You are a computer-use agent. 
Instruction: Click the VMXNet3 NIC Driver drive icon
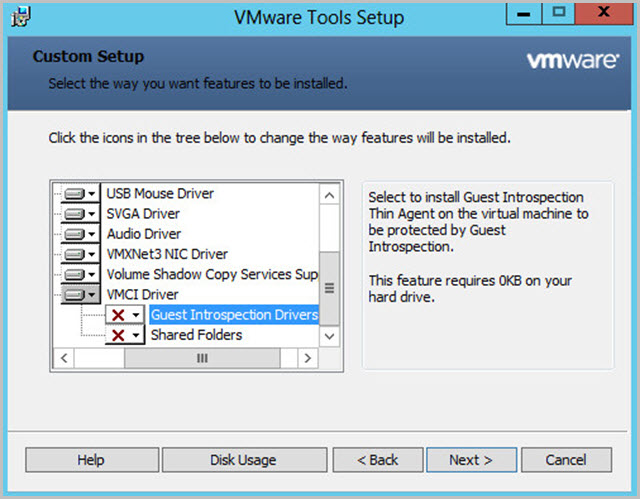click(x=74, y=254)
